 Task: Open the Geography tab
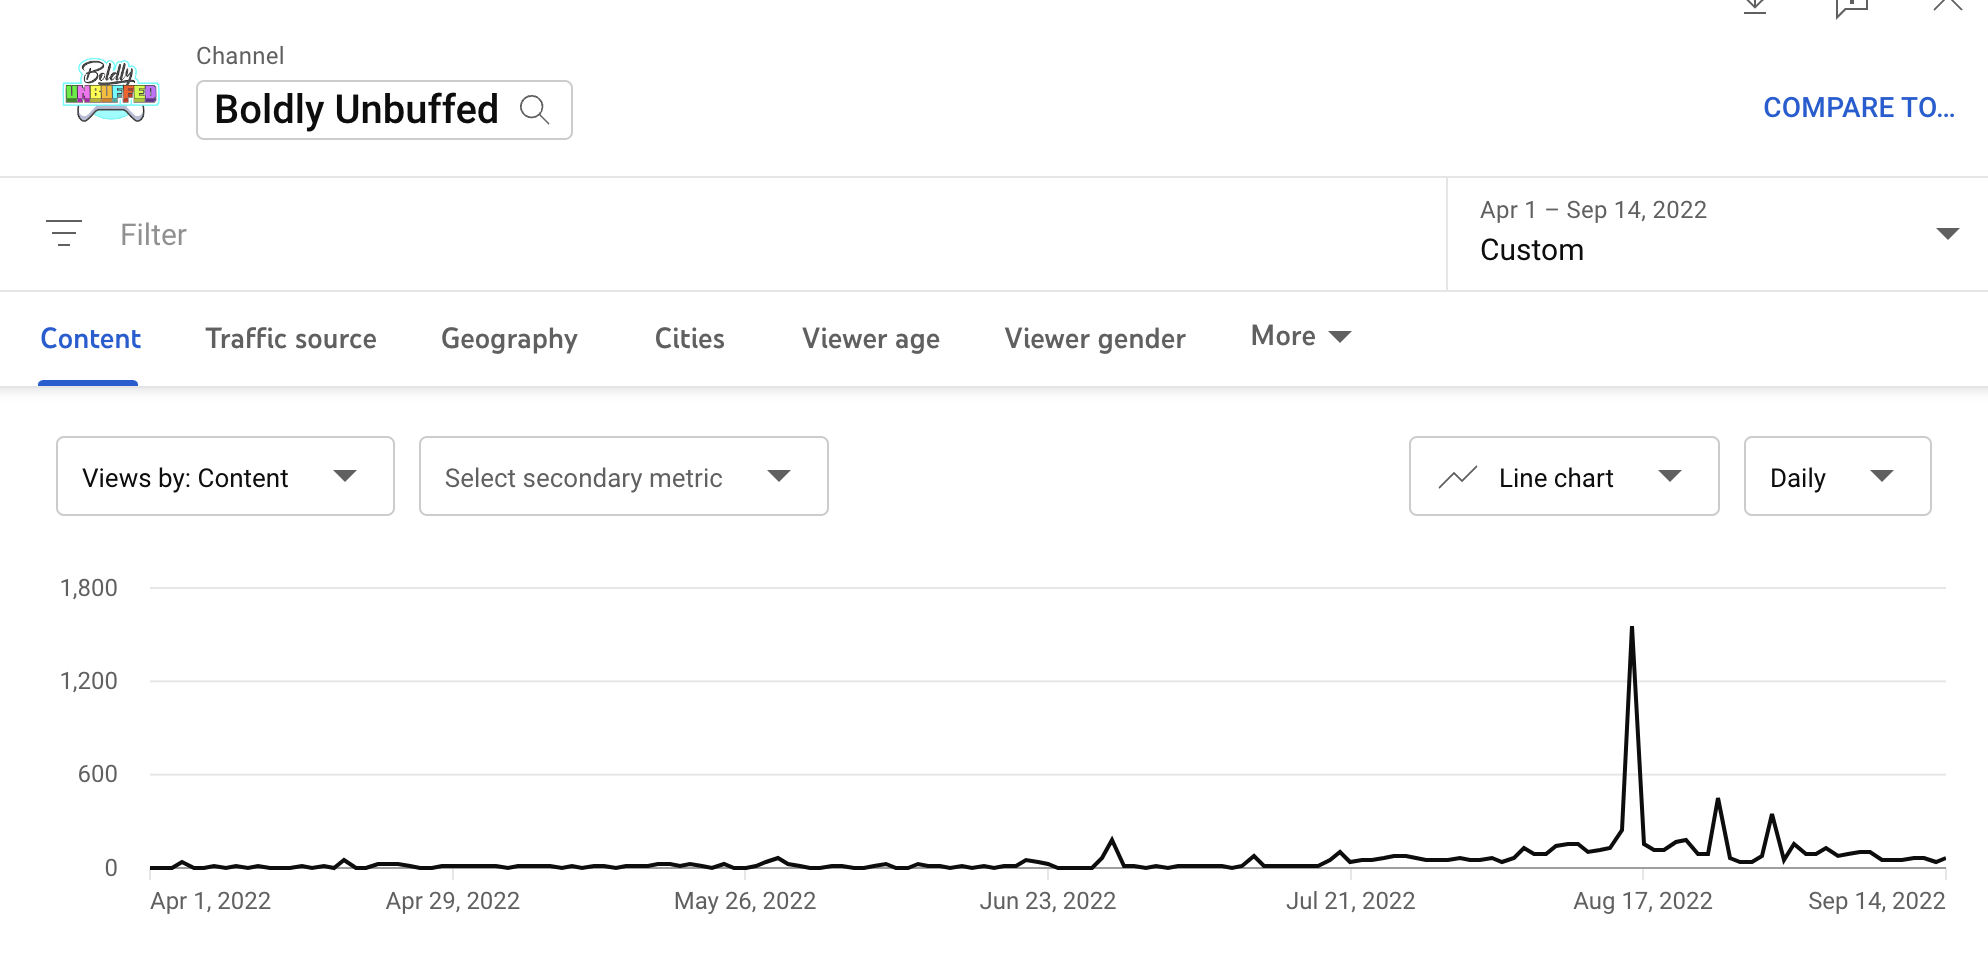click(x=509, y=339)
